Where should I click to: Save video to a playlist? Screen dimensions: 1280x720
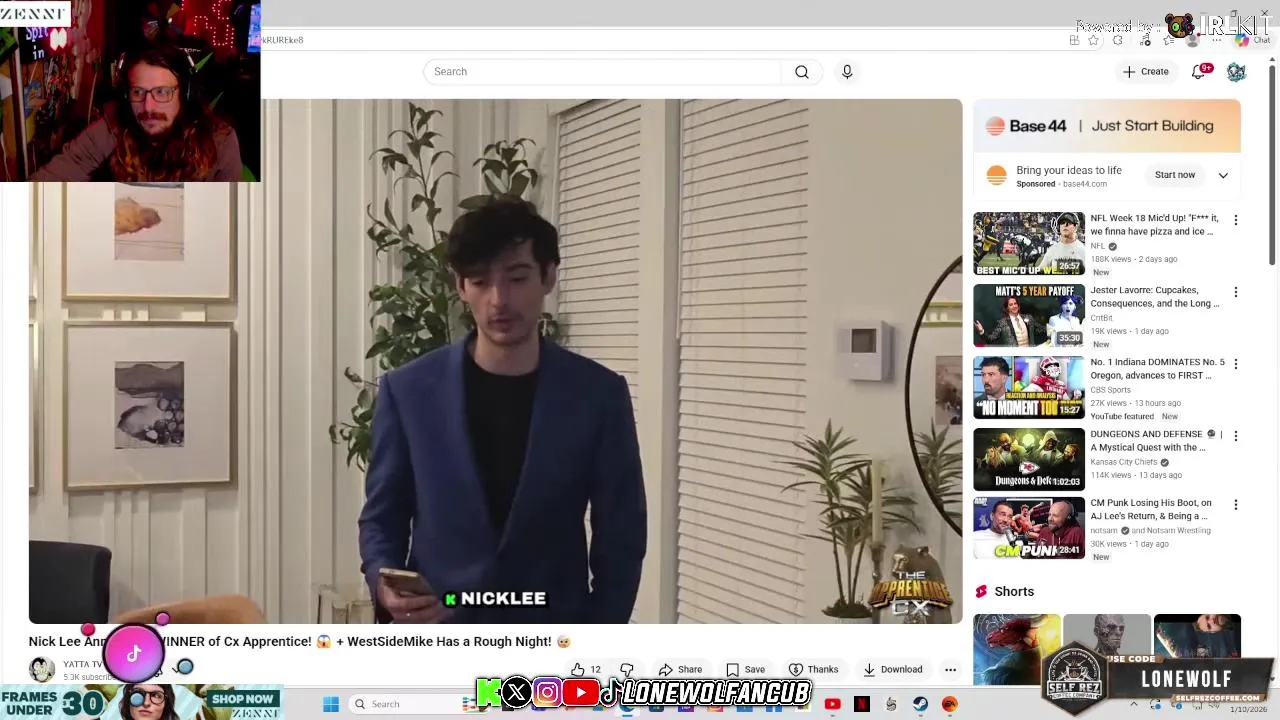click(x=746, y=670)
